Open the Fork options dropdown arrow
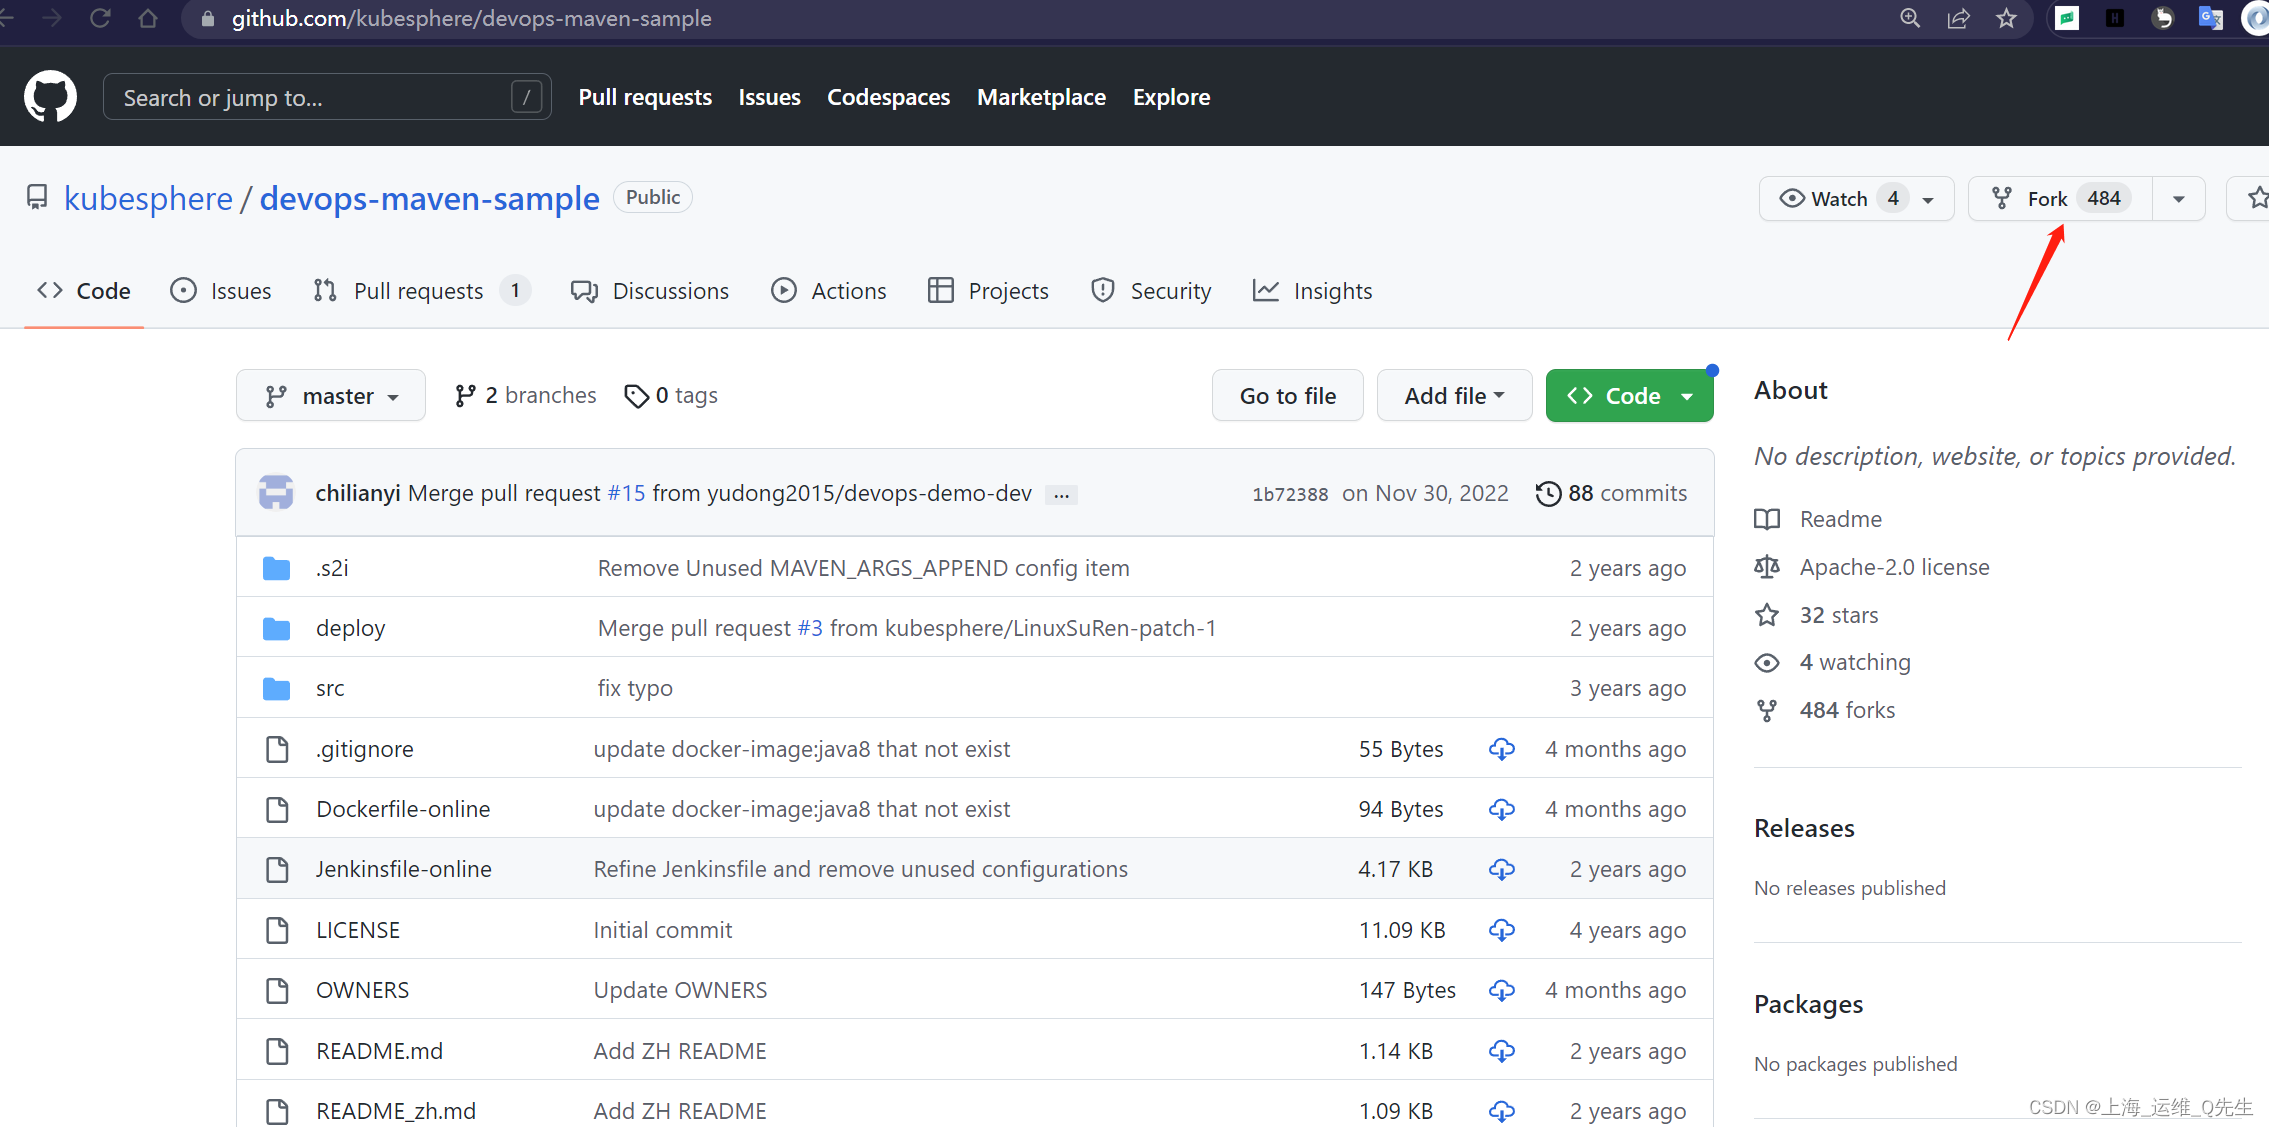The image size is (2269, 1127). pyautogui.click(x=2179, y=199)
